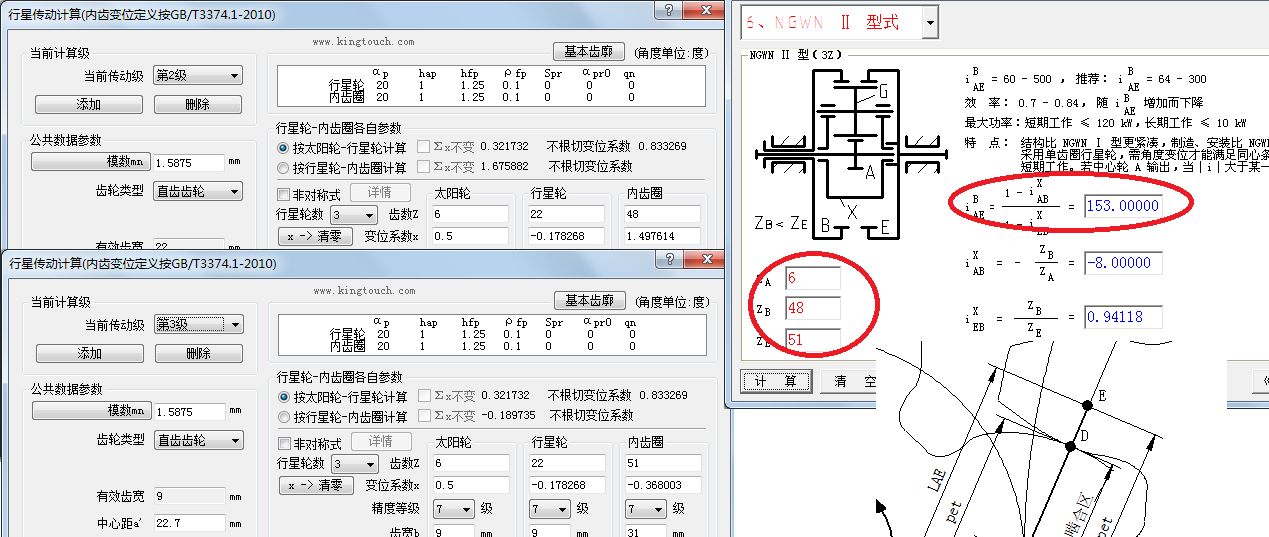Open 当前传动级 dropdown showing 第3级
This screenshot has width=1269, height=537.
[199, 325]
